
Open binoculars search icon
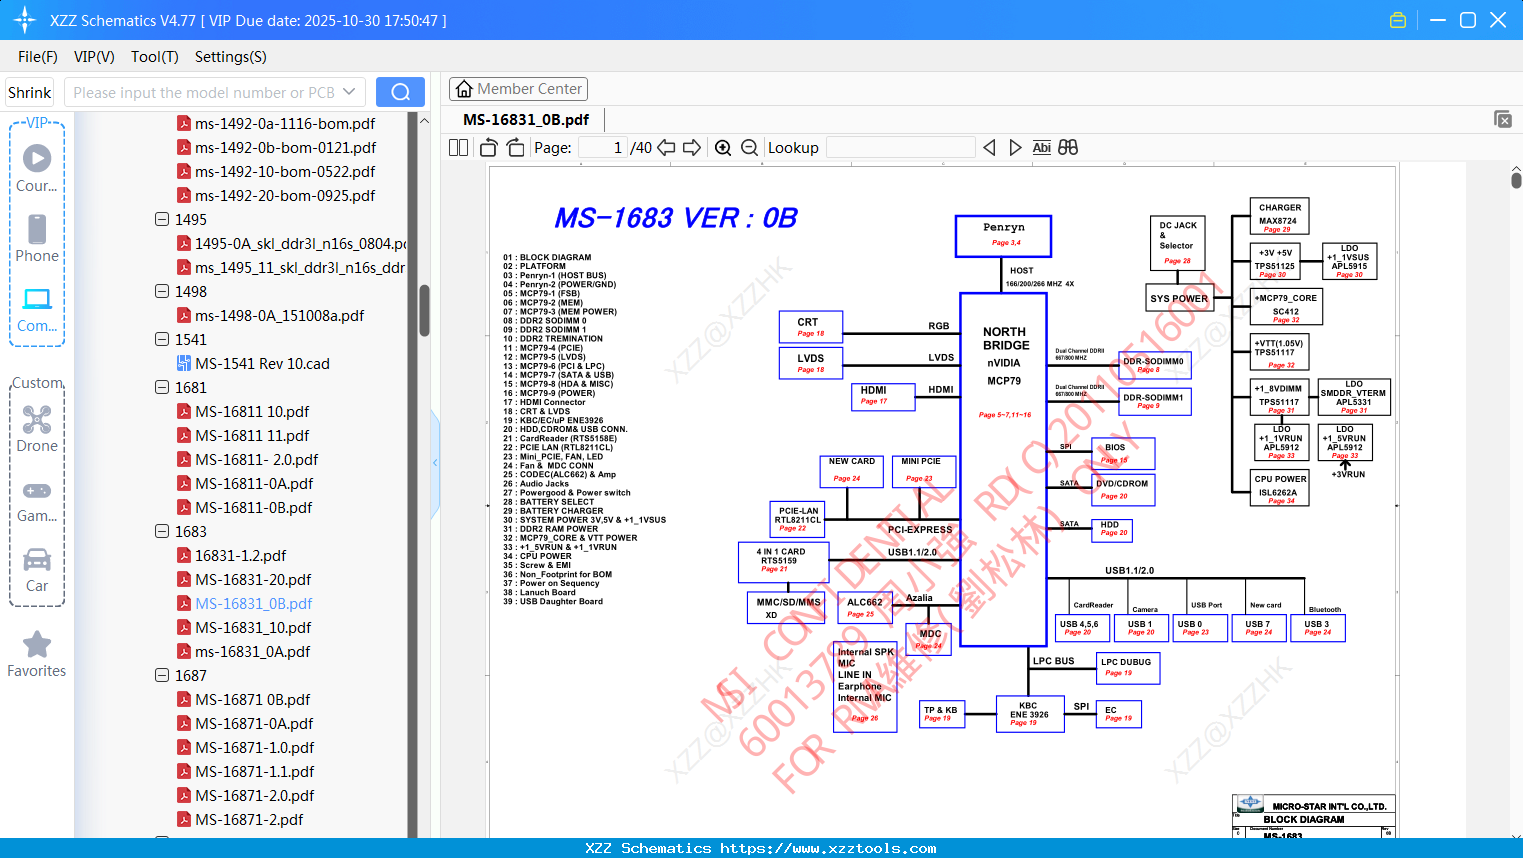pyautogui.click(x=1068, y=148)
